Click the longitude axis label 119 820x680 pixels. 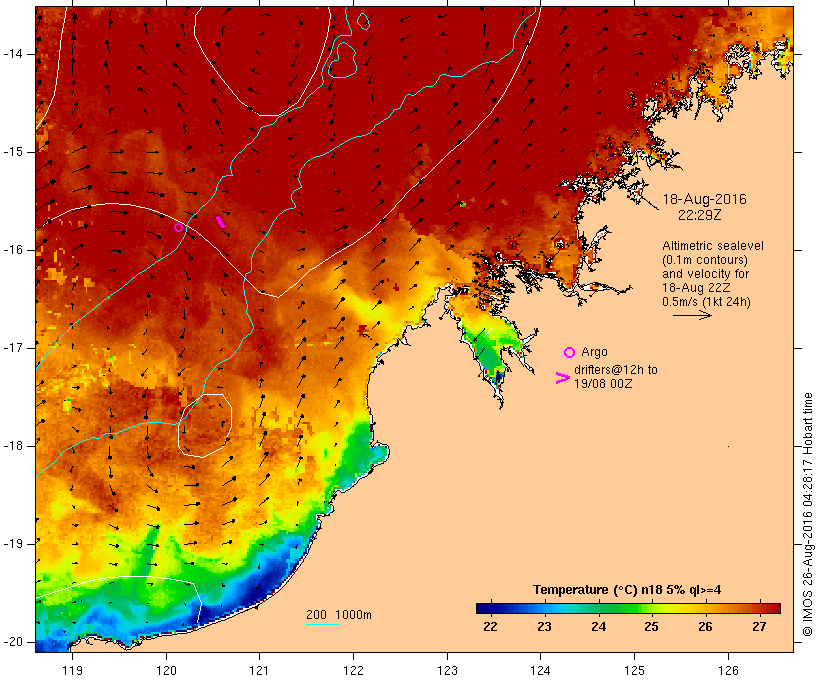click(x=72, y=670)
